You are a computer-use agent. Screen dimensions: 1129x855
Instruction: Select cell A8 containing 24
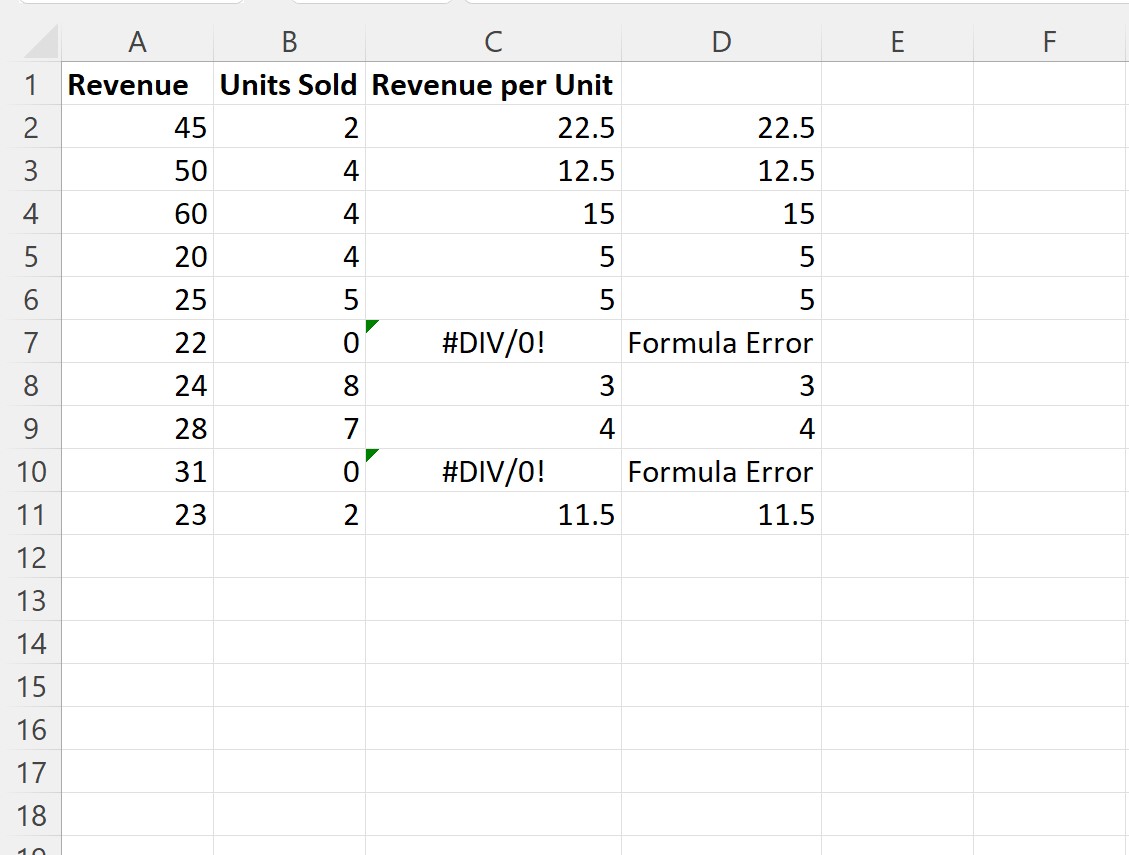(138, 385)
